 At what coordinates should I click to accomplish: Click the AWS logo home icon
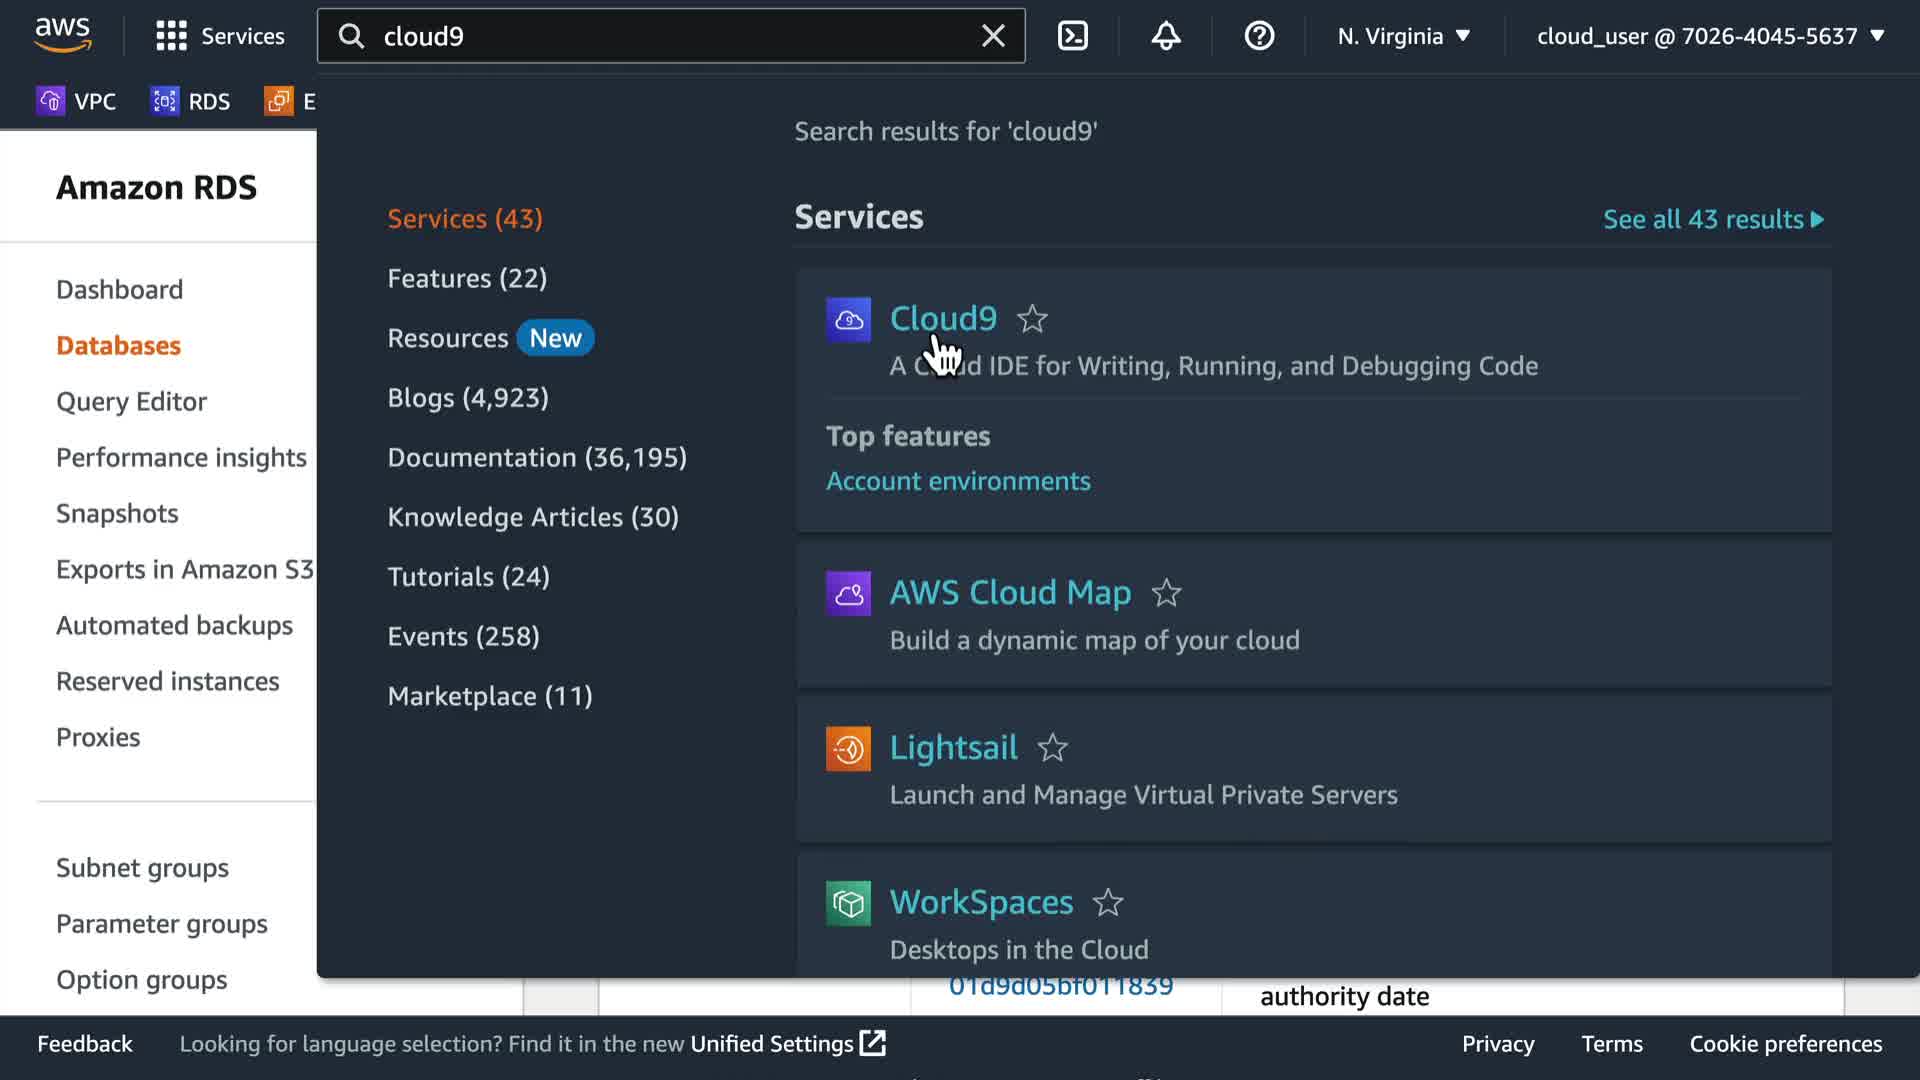click(63, 35)
